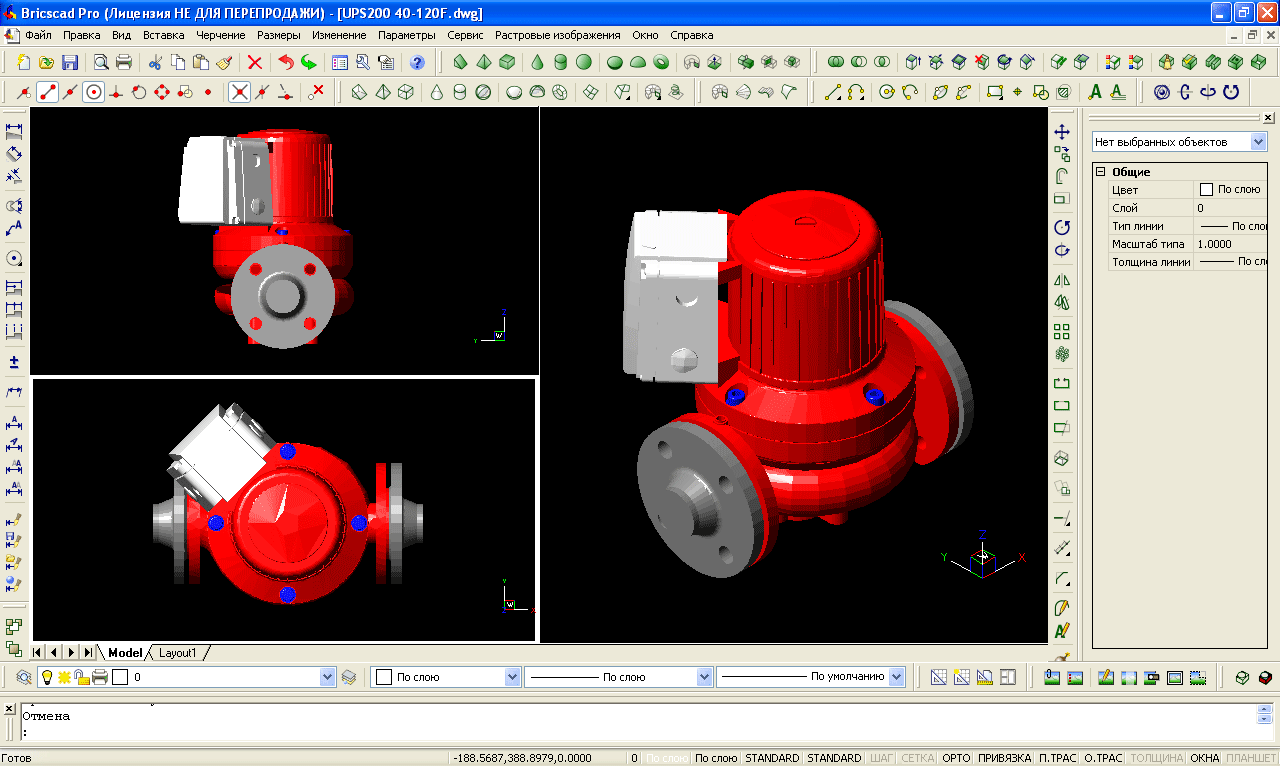Save drawing with the floppy disk icon

[70, 62]
